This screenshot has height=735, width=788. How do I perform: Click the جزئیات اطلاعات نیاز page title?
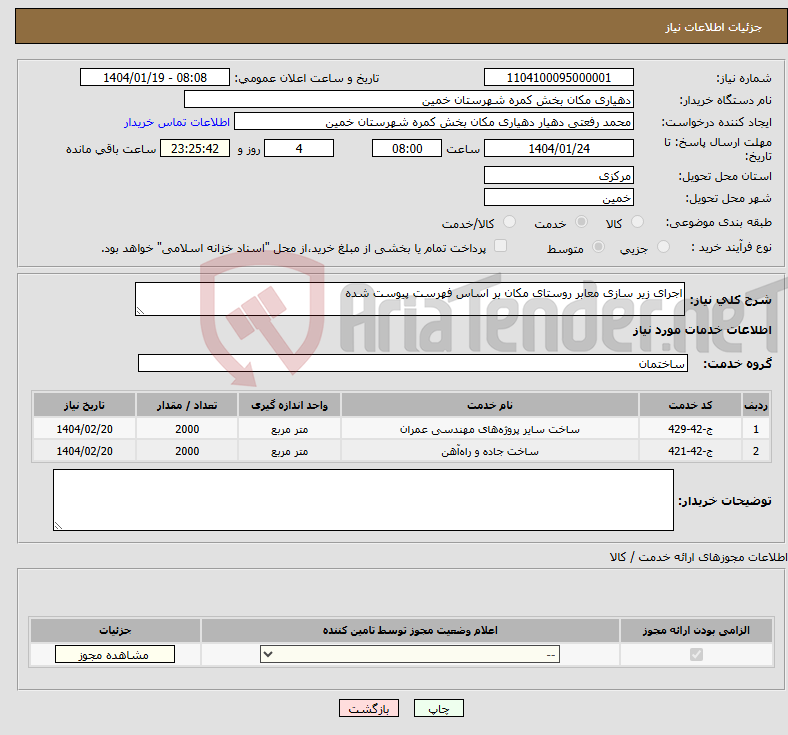(x=714, y=27)
